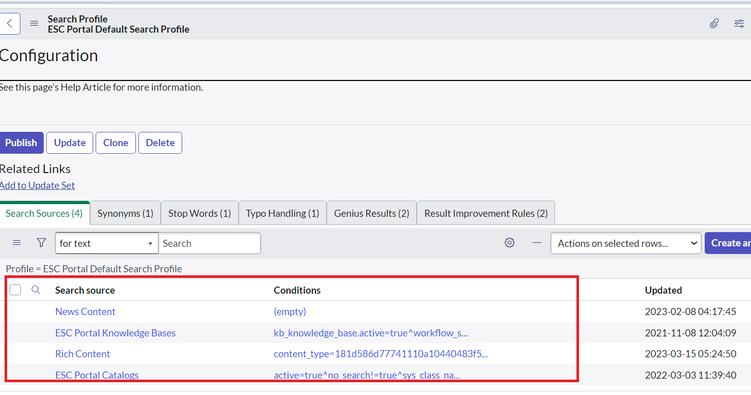Open the form personalization sliders icon
The height and width of the screenshot is (395, 751).
coord(739,23)
